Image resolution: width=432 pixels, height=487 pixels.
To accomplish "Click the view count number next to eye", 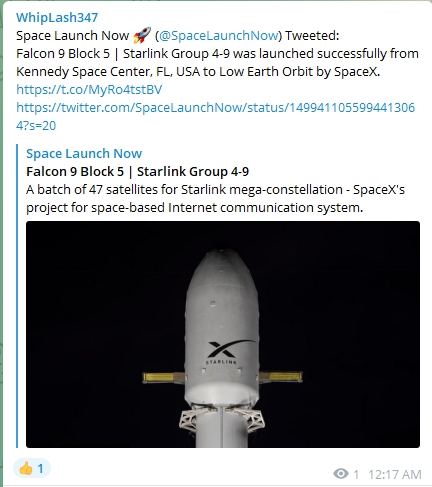I will 356,474.
